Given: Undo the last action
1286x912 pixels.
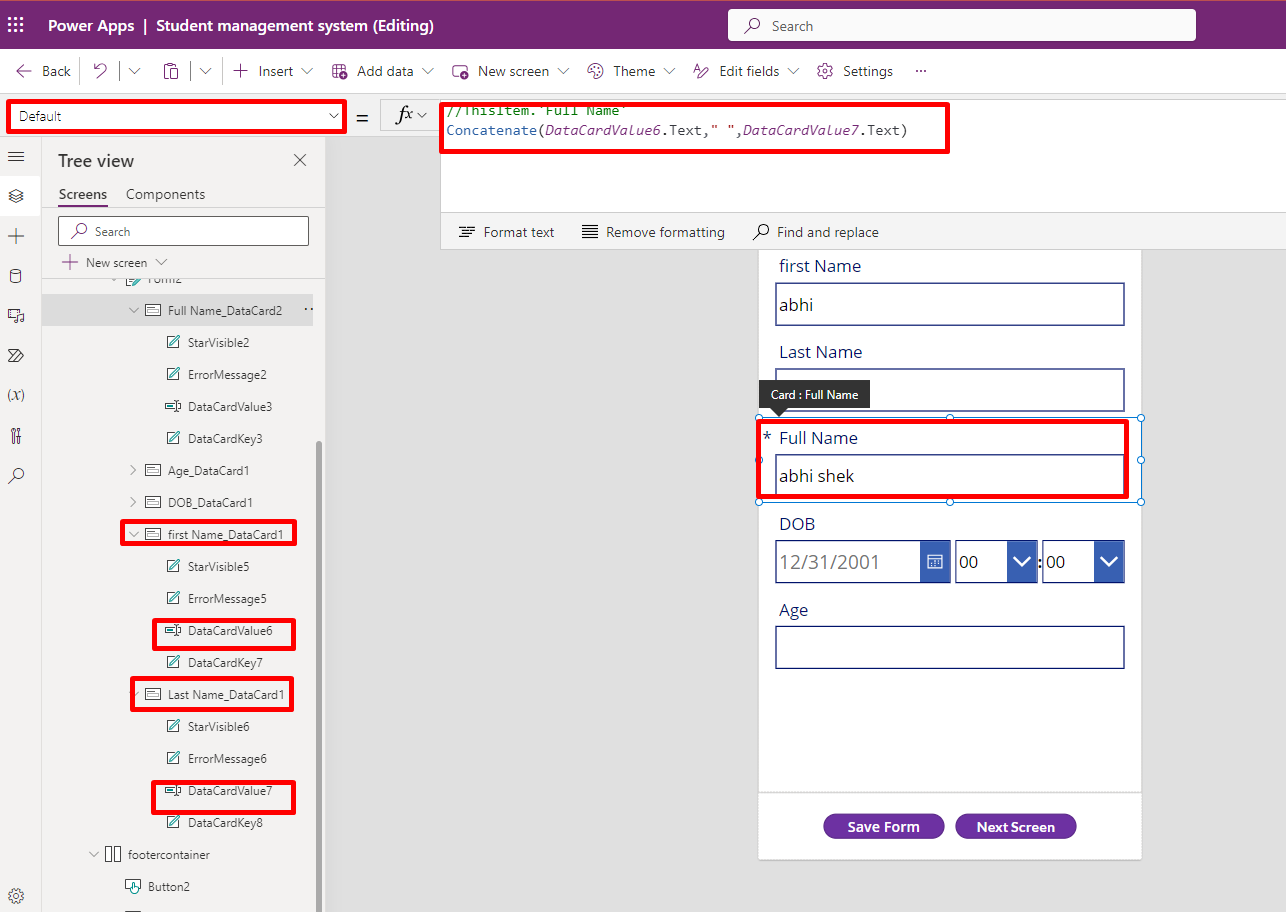Looking at the screenshot, I should (100, 71).
